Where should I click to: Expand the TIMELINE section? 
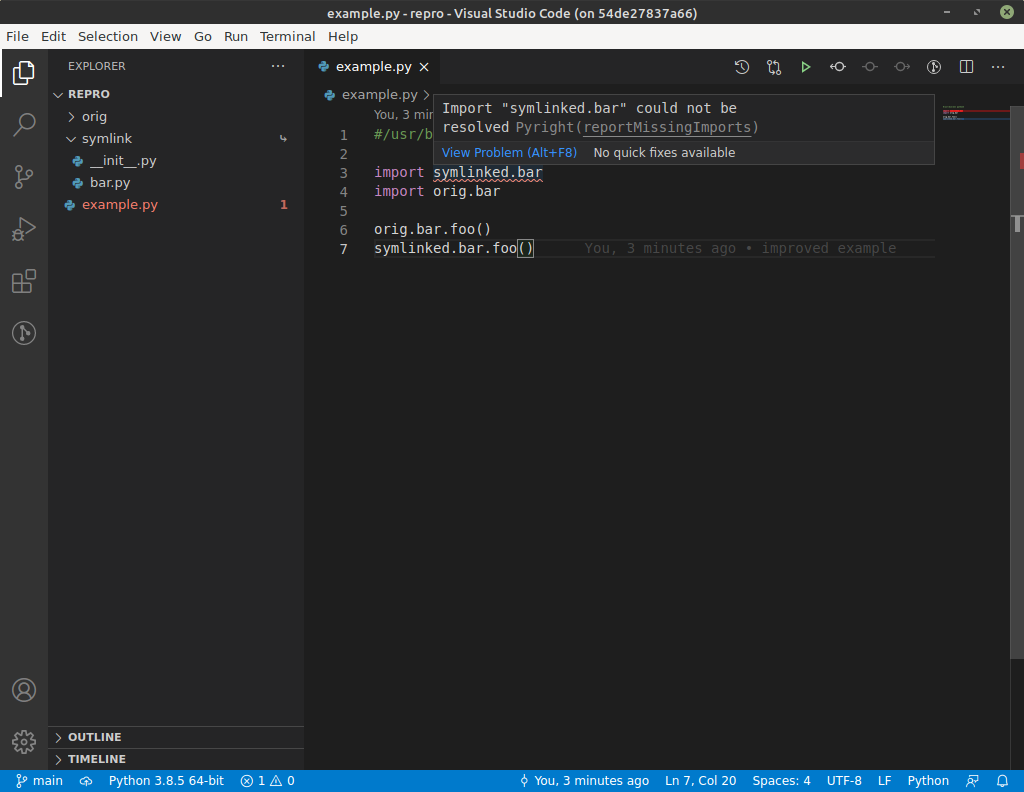[x=176, y=759]
